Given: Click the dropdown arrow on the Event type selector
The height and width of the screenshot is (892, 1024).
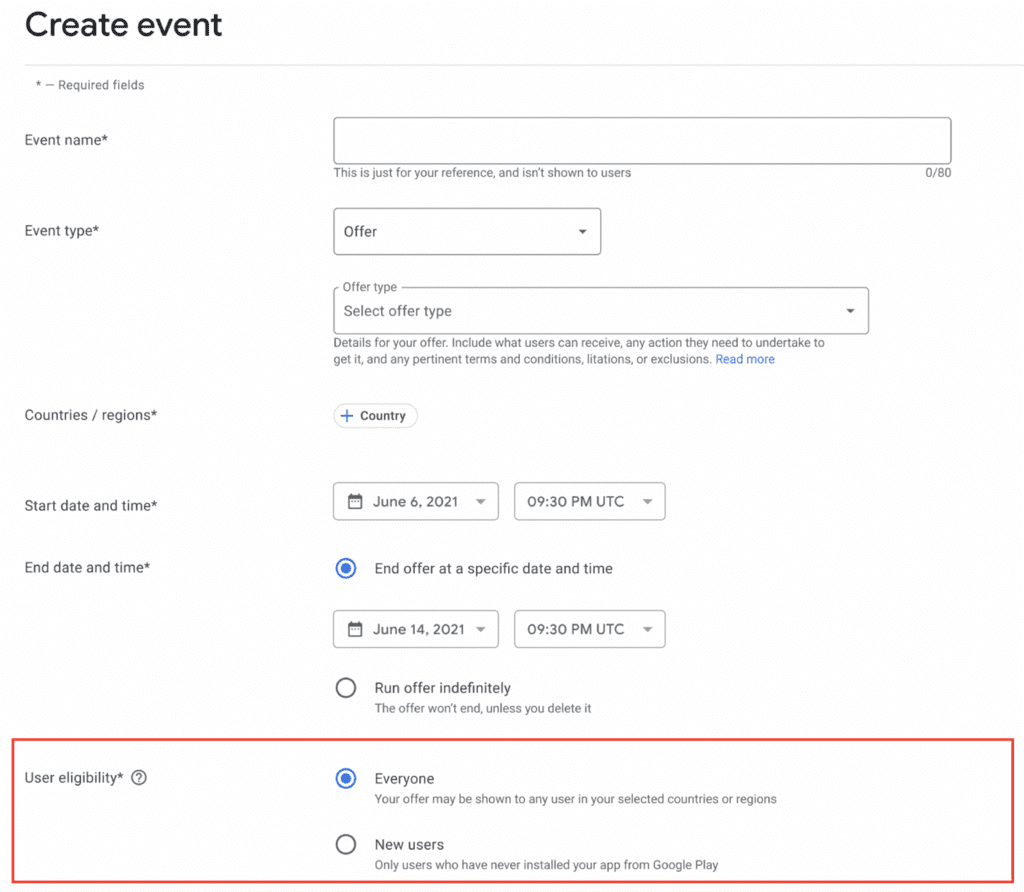Looking at the screenshot, I should click(x=582, y=231).
